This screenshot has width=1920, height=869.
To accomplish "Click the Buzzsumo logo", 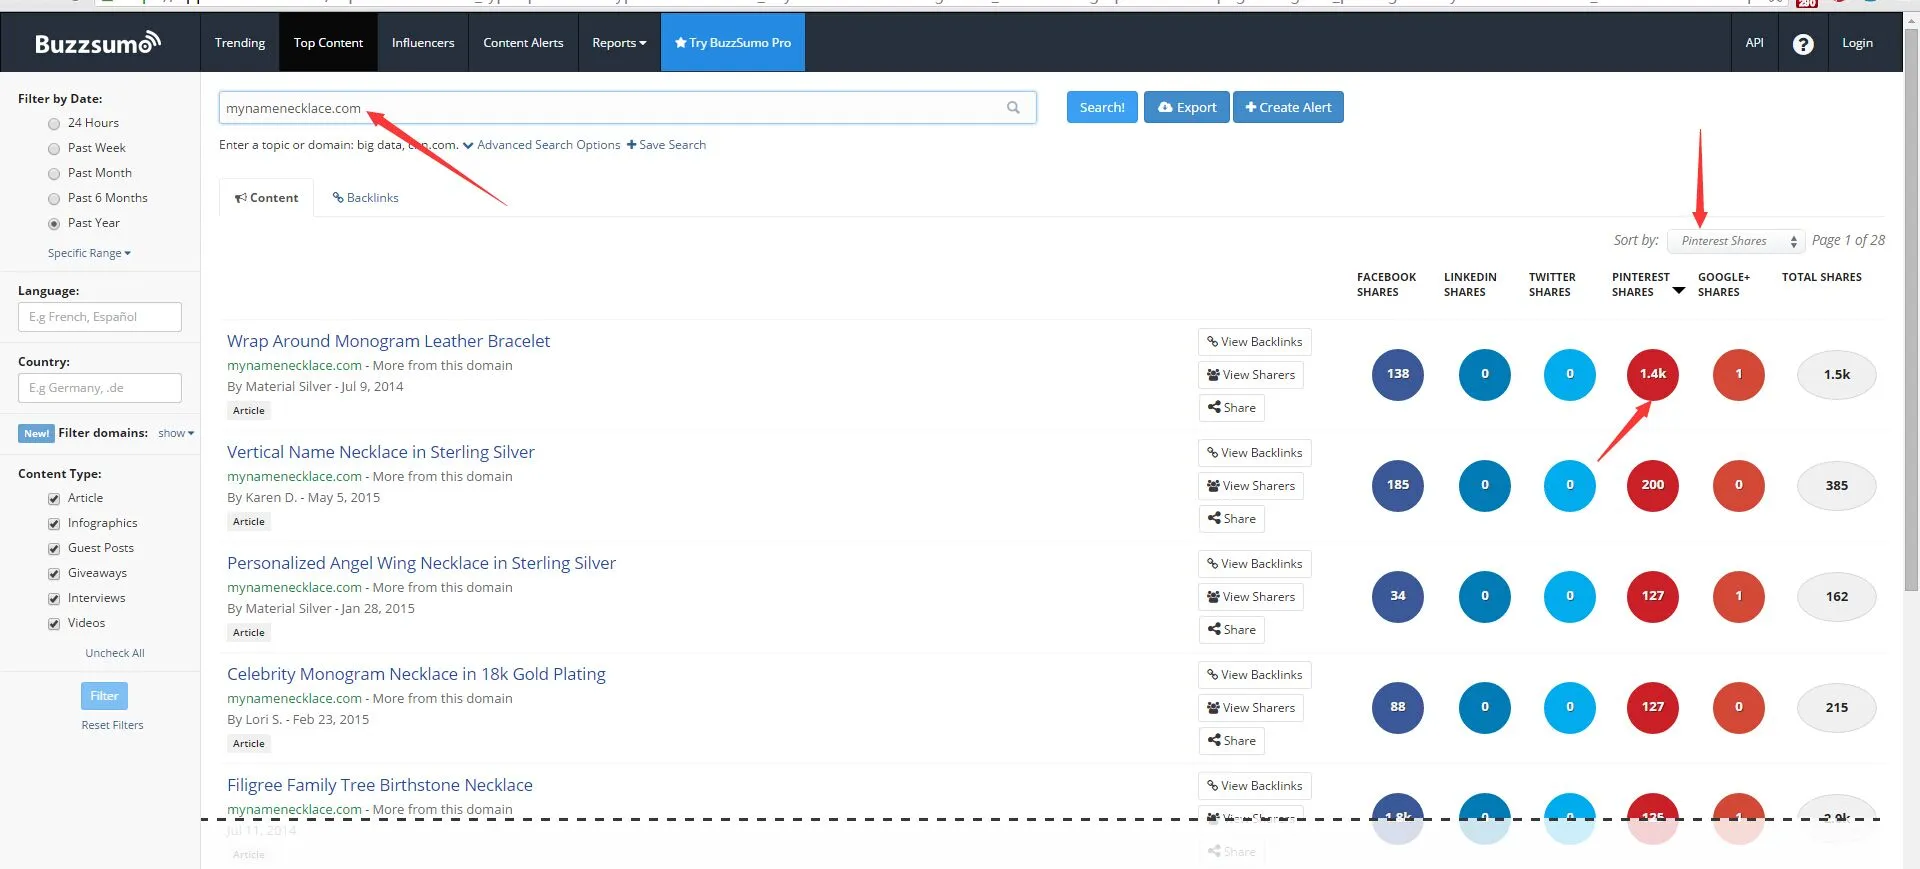I will 98,43.
